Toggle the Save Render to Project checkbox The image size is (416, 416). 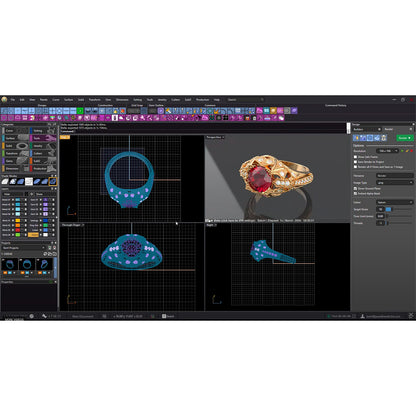click(x=355, y=162)
